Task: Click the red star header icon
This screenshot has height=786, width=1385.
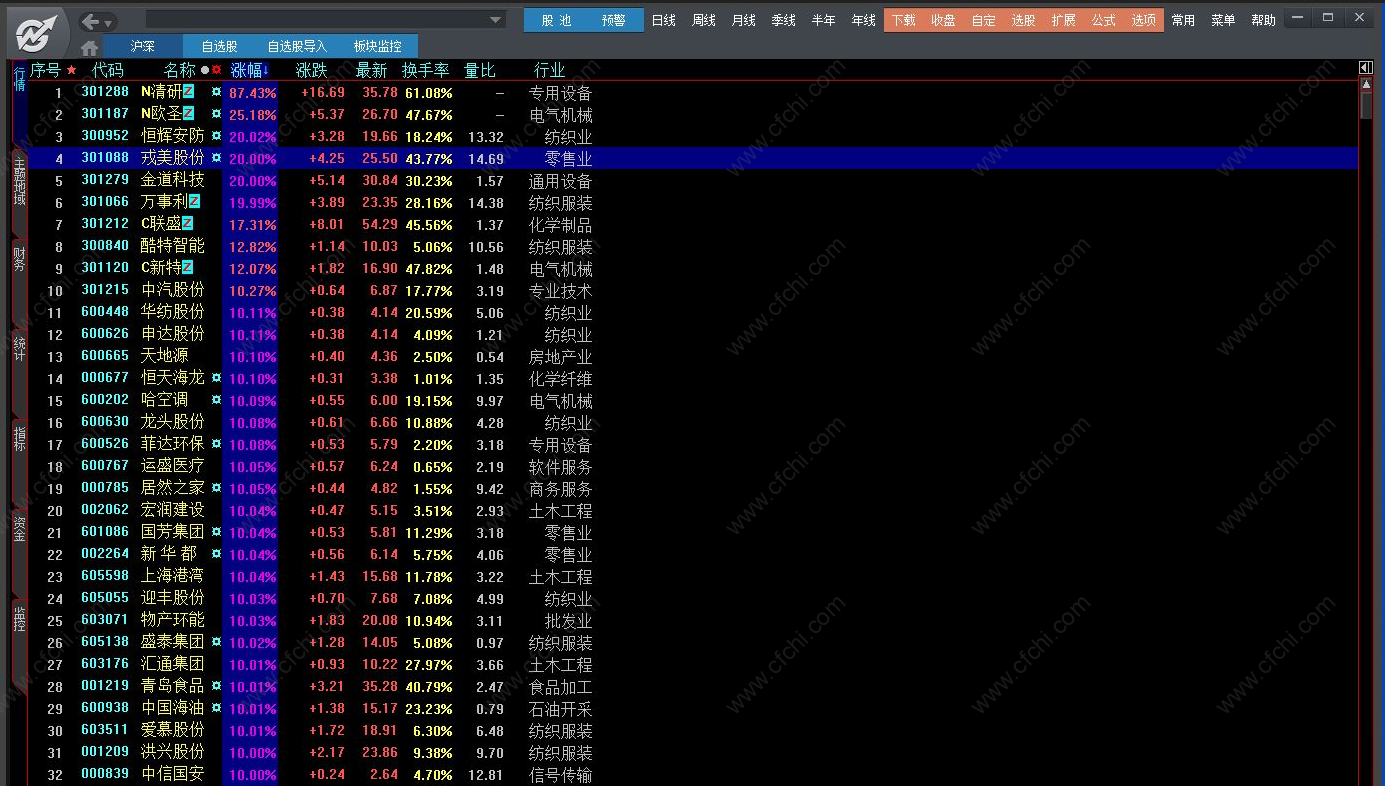Action: coord(71,70)
